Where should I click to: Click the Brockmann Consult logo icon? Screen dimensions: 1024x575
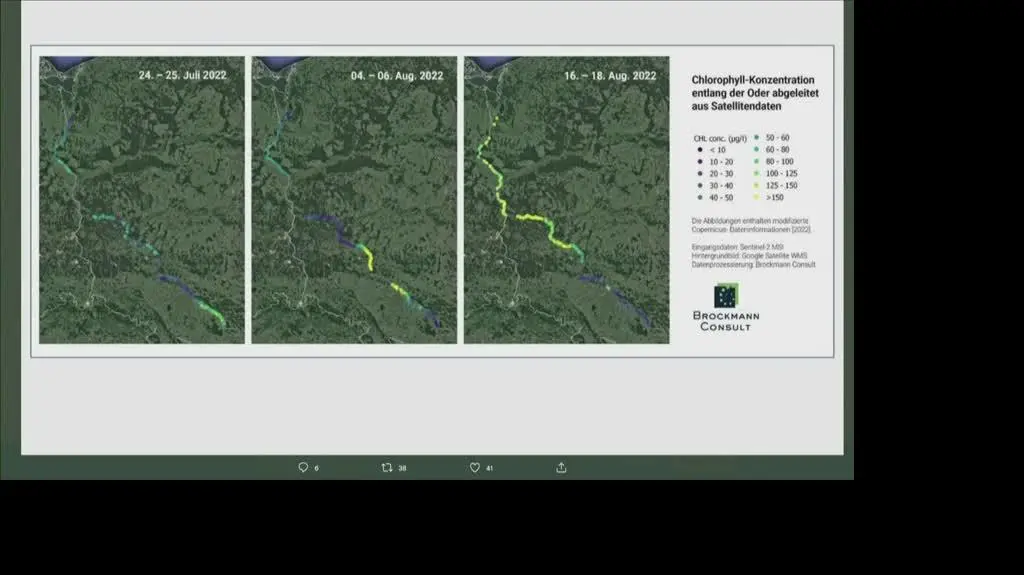coord(726,296)
